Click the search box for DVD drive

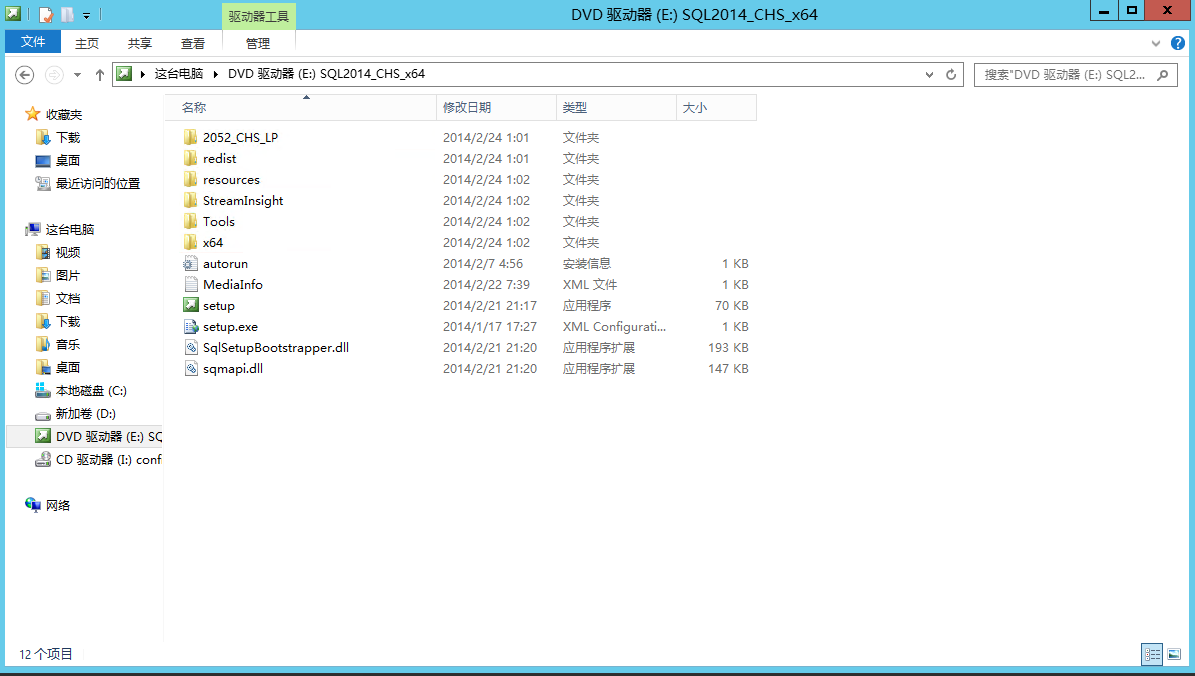click(1064, 74)
